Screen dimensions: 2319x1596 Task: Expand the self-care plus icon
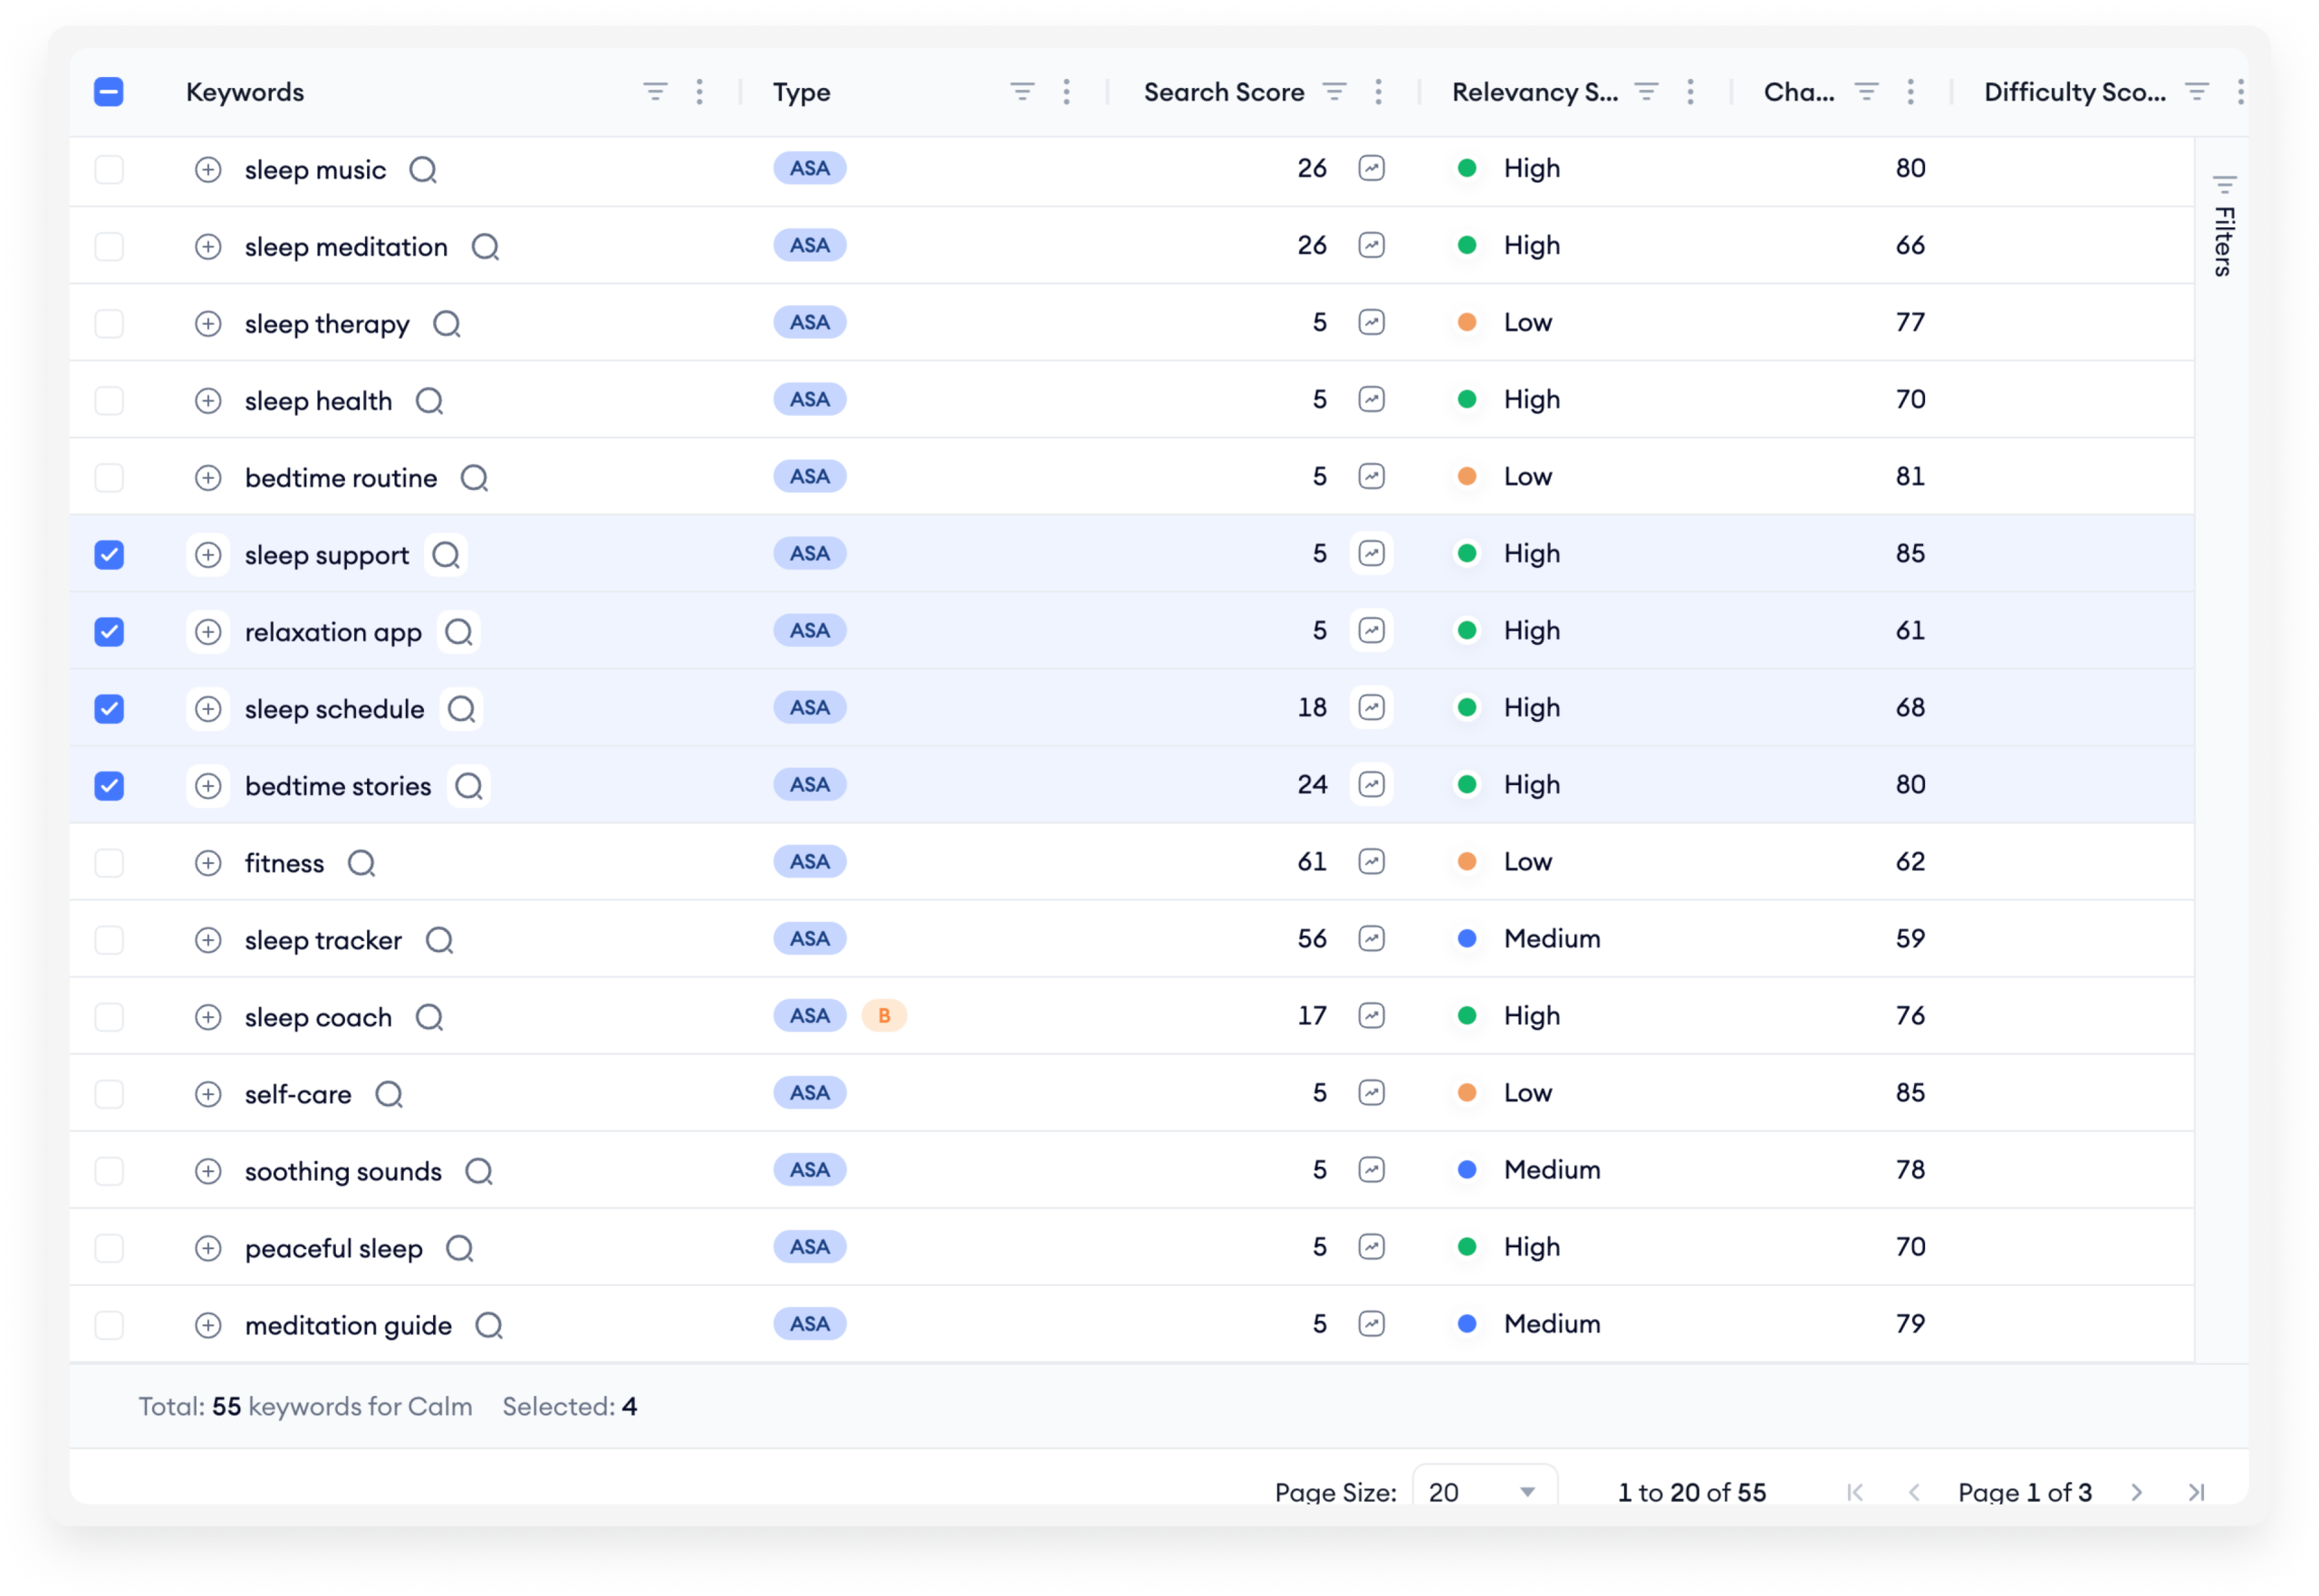[x=208, y=1094]
